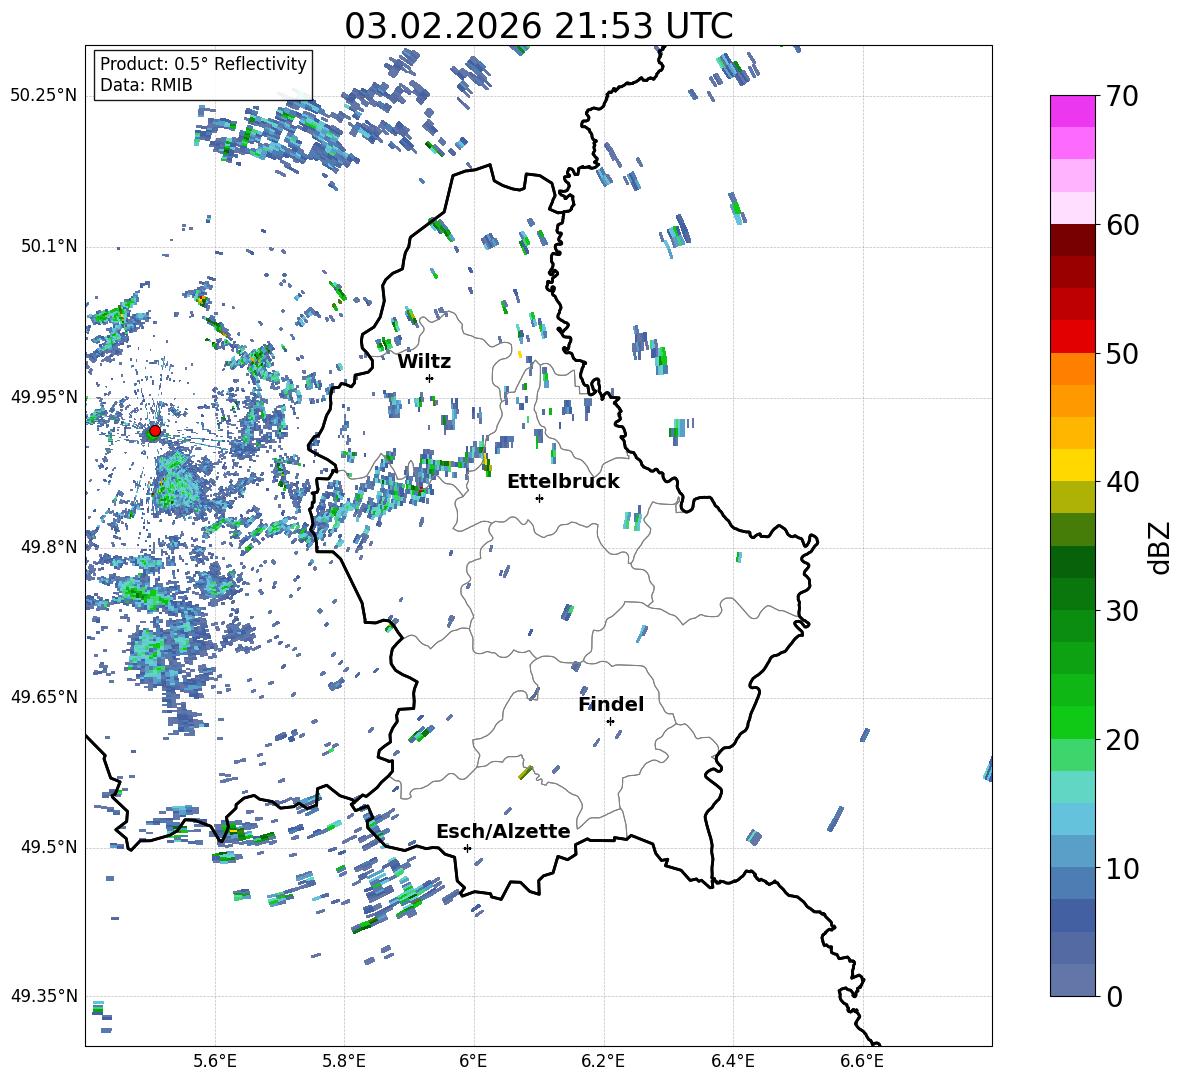The image size is (1184, 1081).
Task: Pick the yellow colorbar swatch at 40 dBZ
Action: 1073,464
